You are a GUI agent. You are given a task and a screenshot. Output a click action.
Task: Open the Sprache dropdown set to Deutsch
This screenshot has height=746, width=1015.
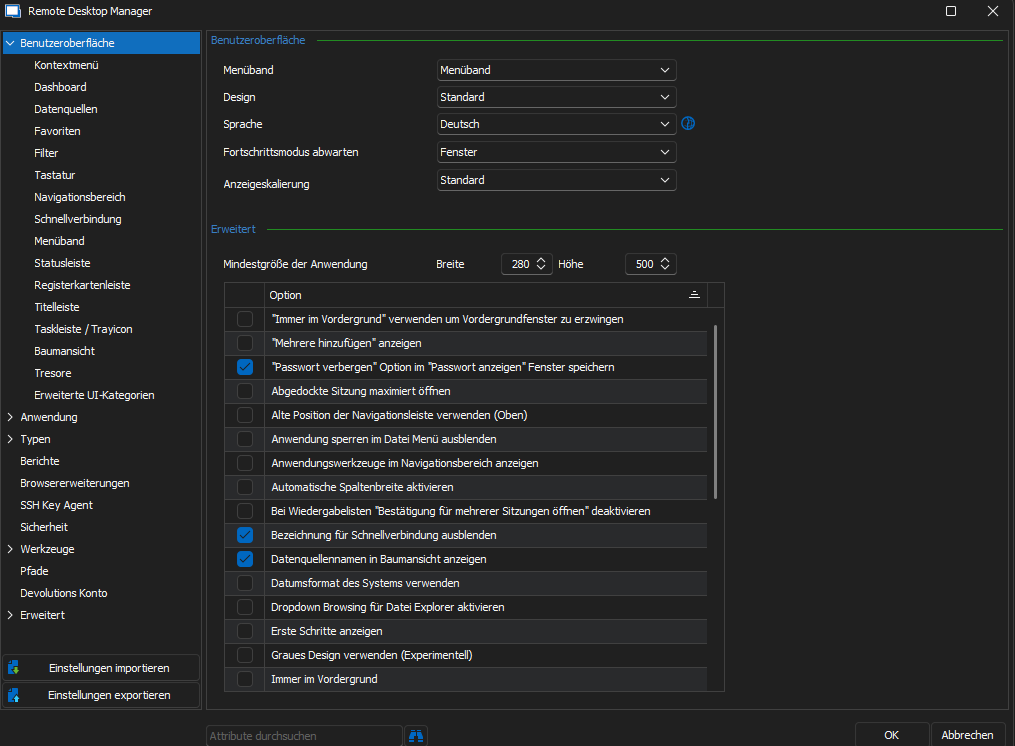557,124
